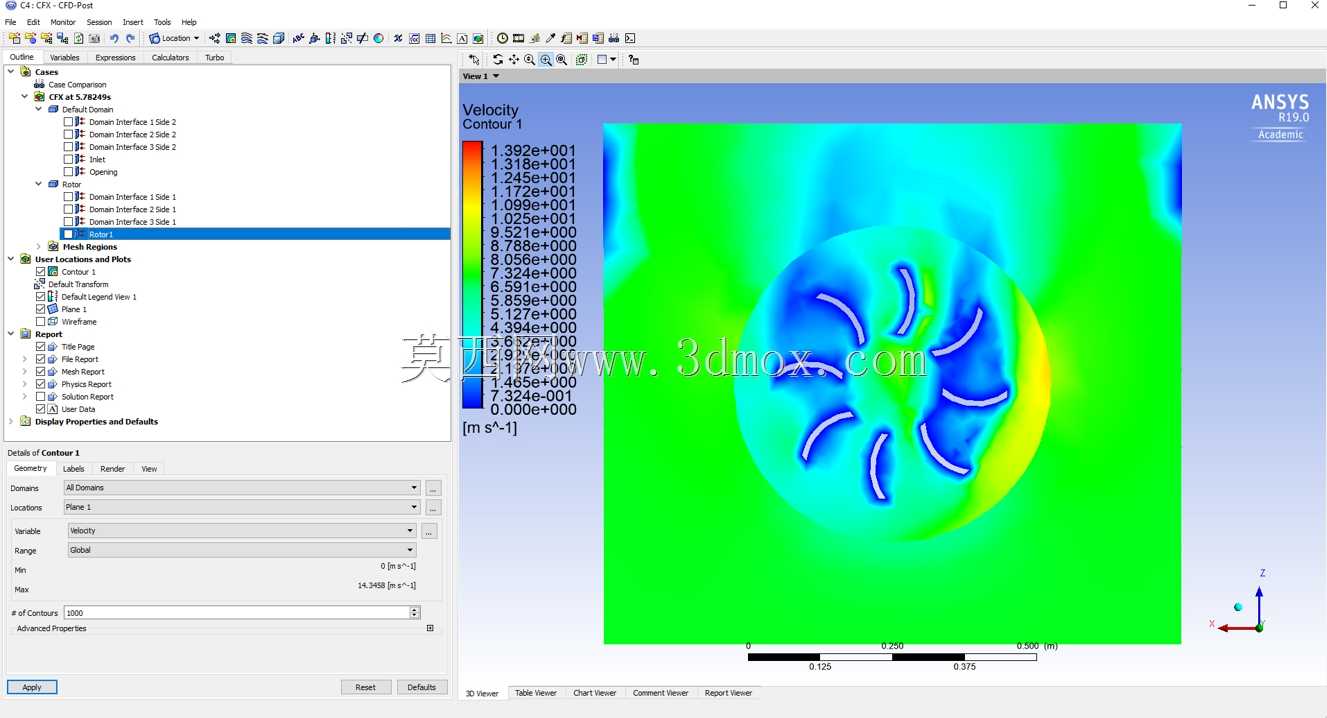The width and height of the screenshot is (1327, 718).
Task: Toggle visibility checkbox for Inlet
Action: pos(69,159)
